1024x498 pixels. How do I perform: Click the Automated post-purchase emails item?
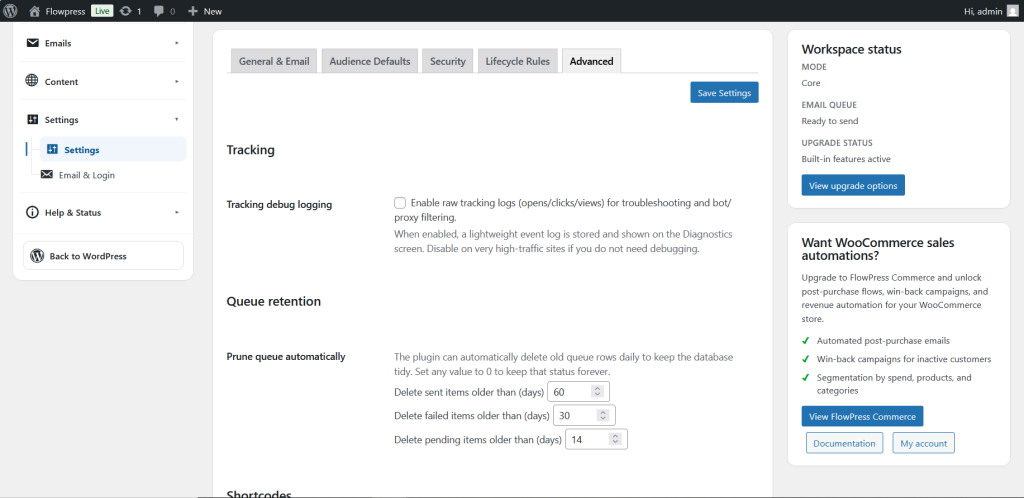(x=884, y=341)
